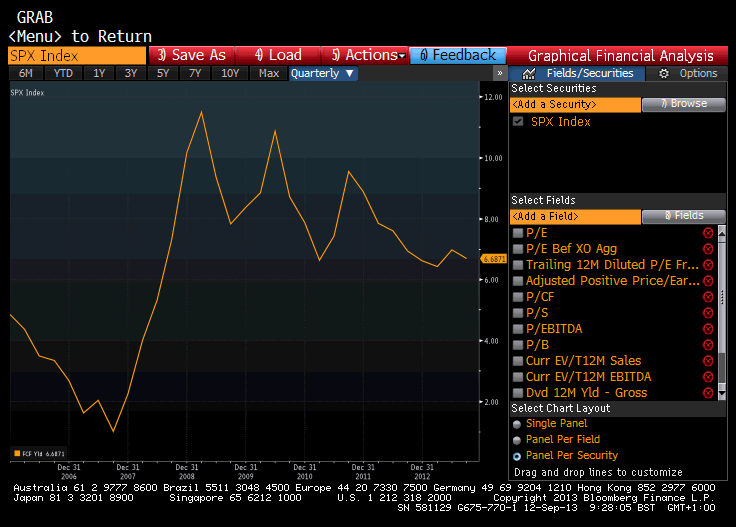The height and width of the screenshot is (527, 736).
Task: Remove Curr EV/T12M Sales field
Action: click(708, 361)
